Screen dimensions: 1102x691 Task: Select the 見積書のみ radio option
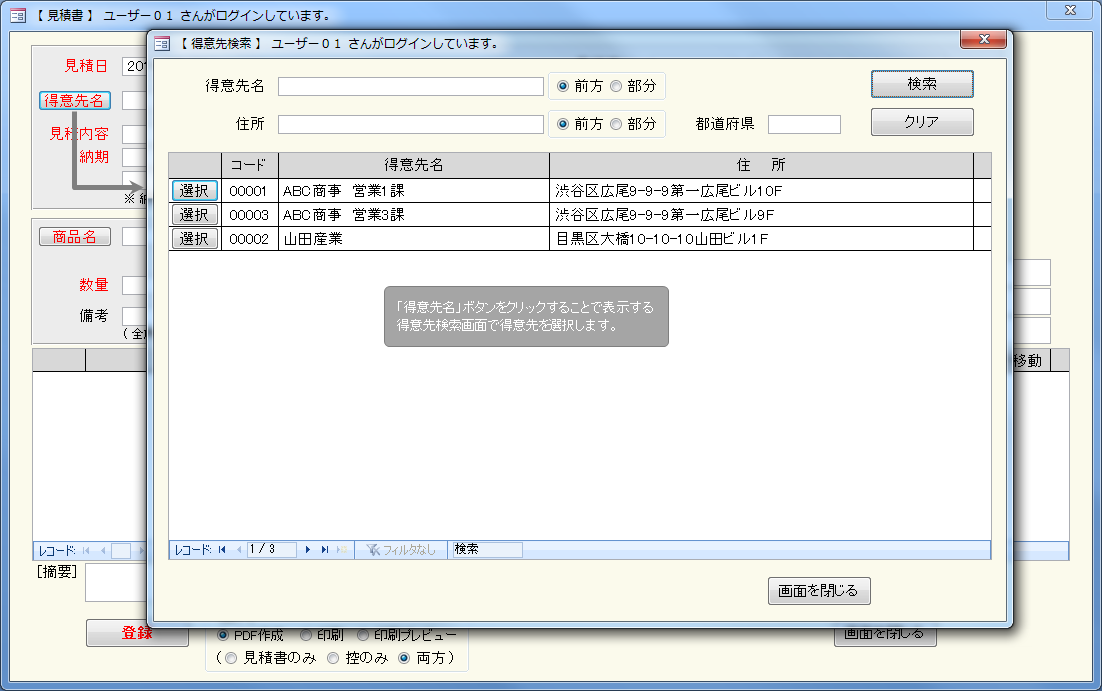pos(232,658)
